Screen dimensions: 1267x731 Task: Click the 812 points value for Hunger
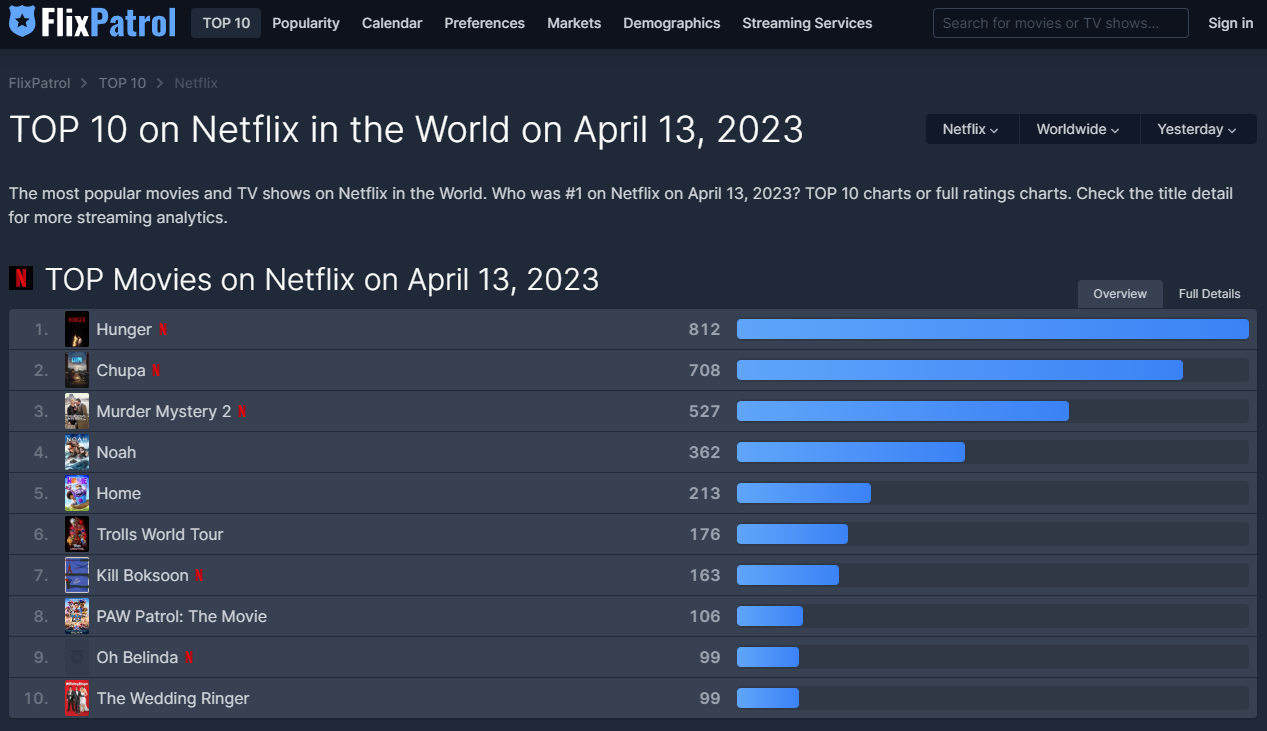click(x=704, y=329)
